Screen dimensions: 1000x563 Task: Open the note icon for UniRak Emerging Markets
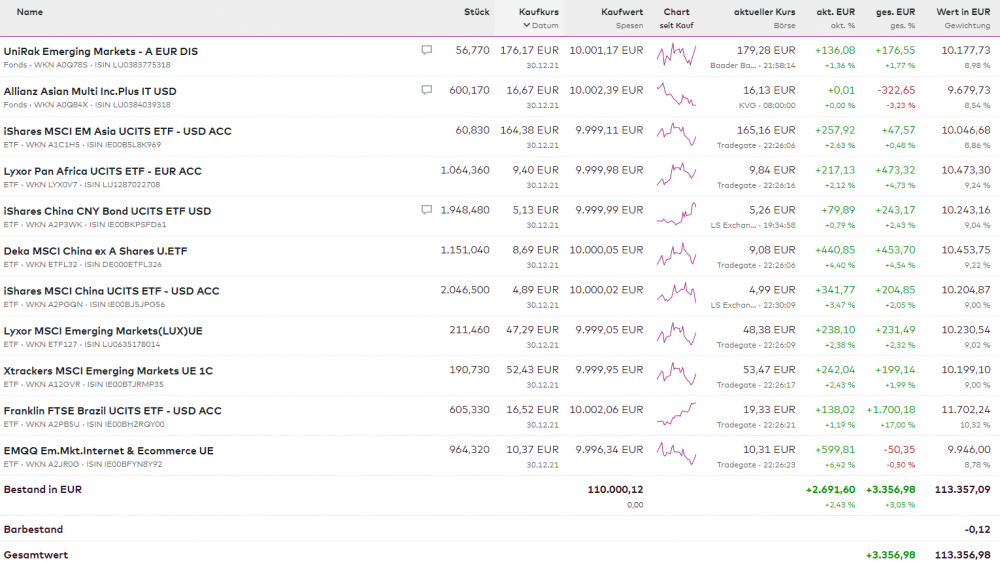[427, 50]
